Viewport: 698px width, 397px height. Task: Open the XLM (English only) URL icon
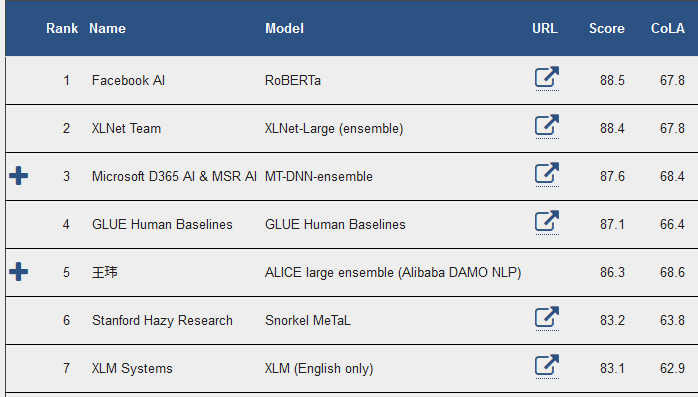[x=547, y=366]
